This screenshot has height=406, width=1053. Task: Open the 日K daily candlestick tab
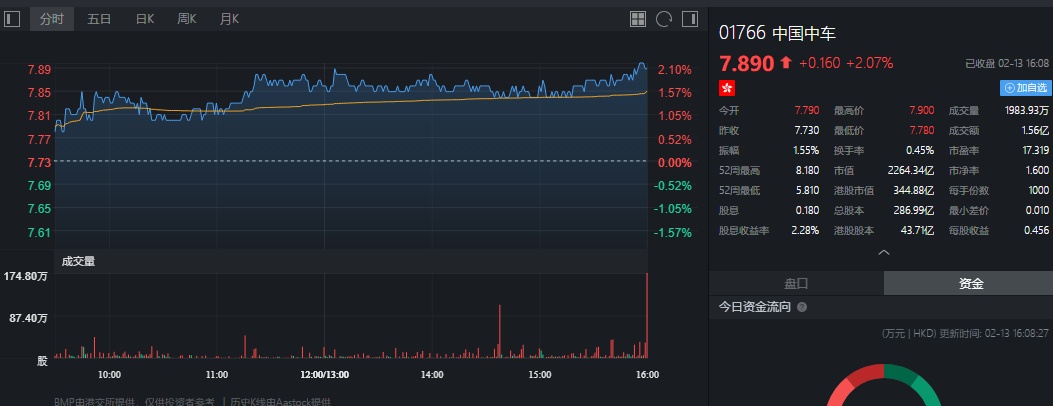[145, 19]
